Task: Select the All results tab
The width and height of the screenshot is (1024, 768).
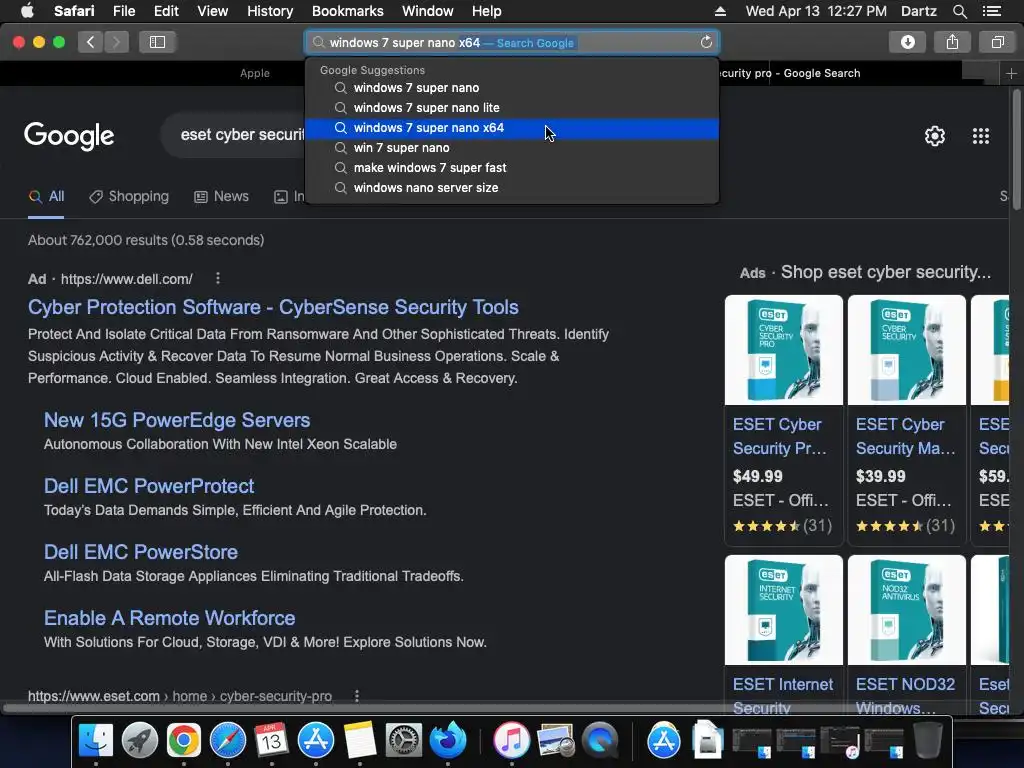Action: coord(46,197)
